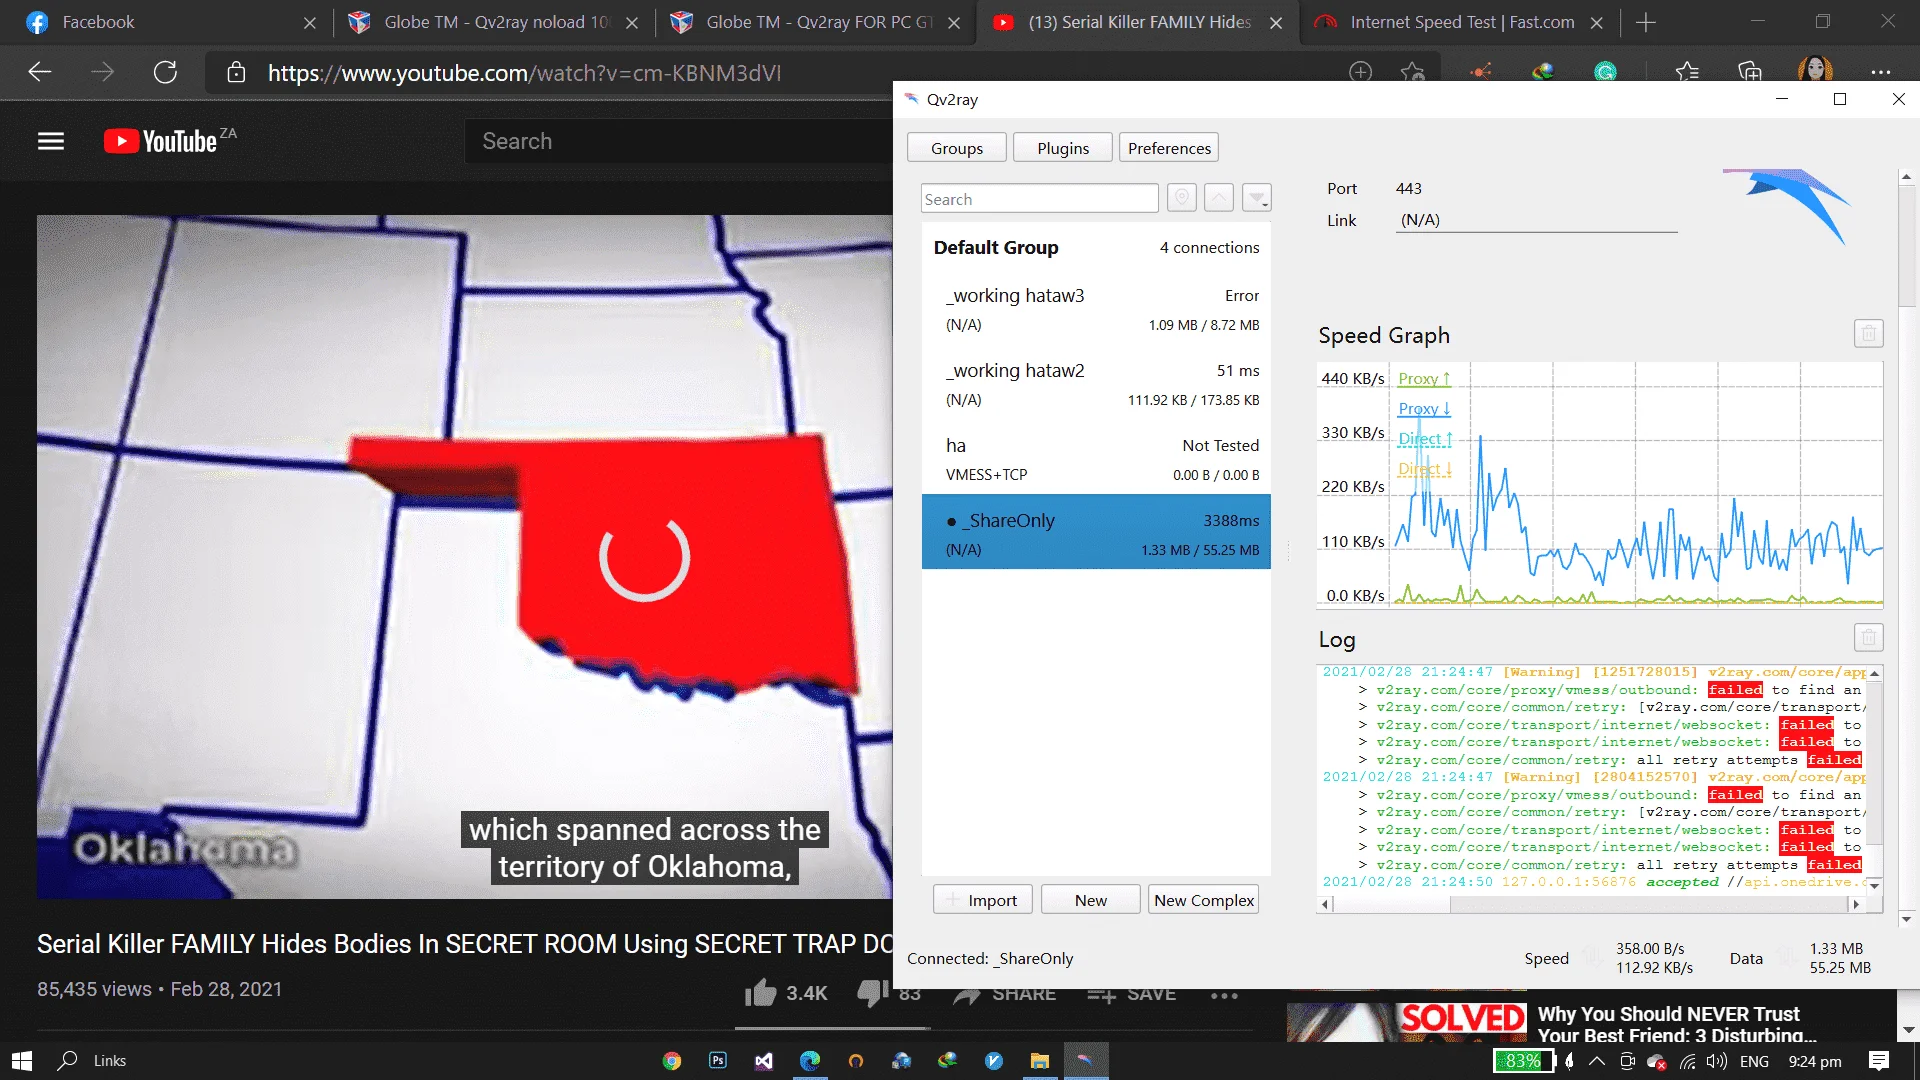Screen dimensions: 1920x1080
Task: Open the orange node-graph extension icon
Action: 1481,72
